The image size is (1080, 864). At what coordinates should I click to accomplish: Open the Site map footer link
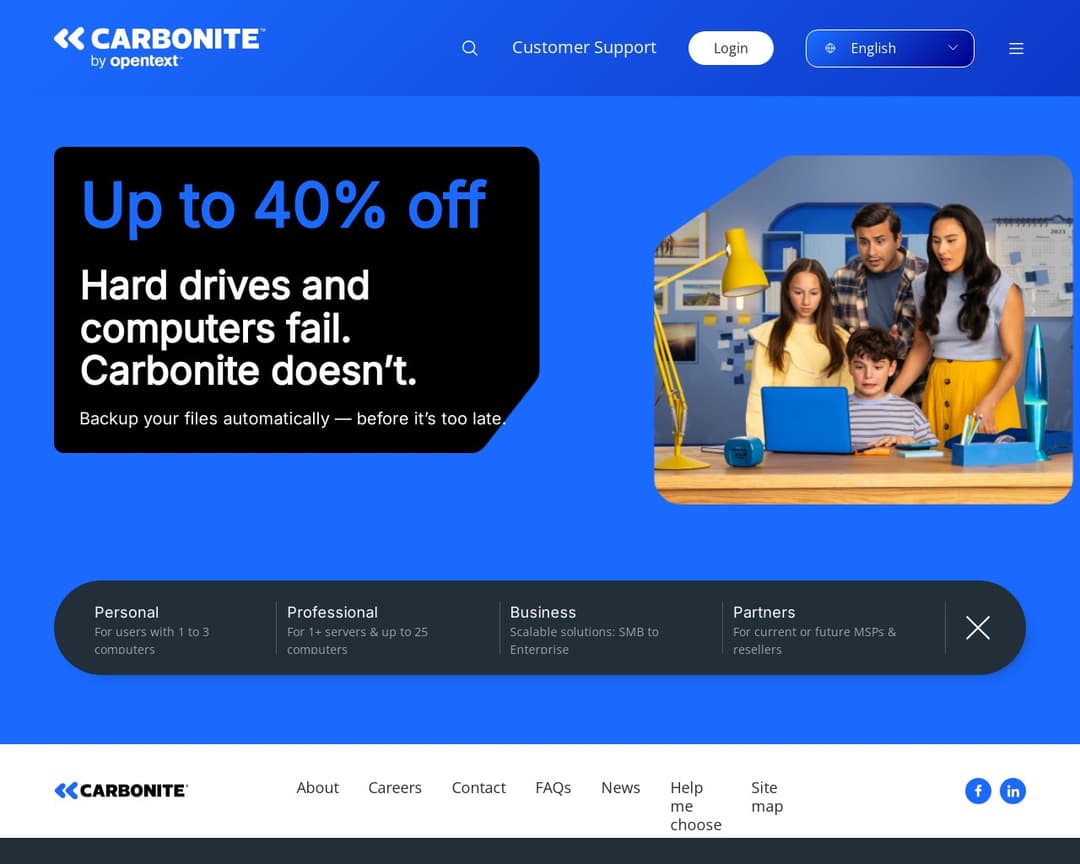click(x=767, y=796)
